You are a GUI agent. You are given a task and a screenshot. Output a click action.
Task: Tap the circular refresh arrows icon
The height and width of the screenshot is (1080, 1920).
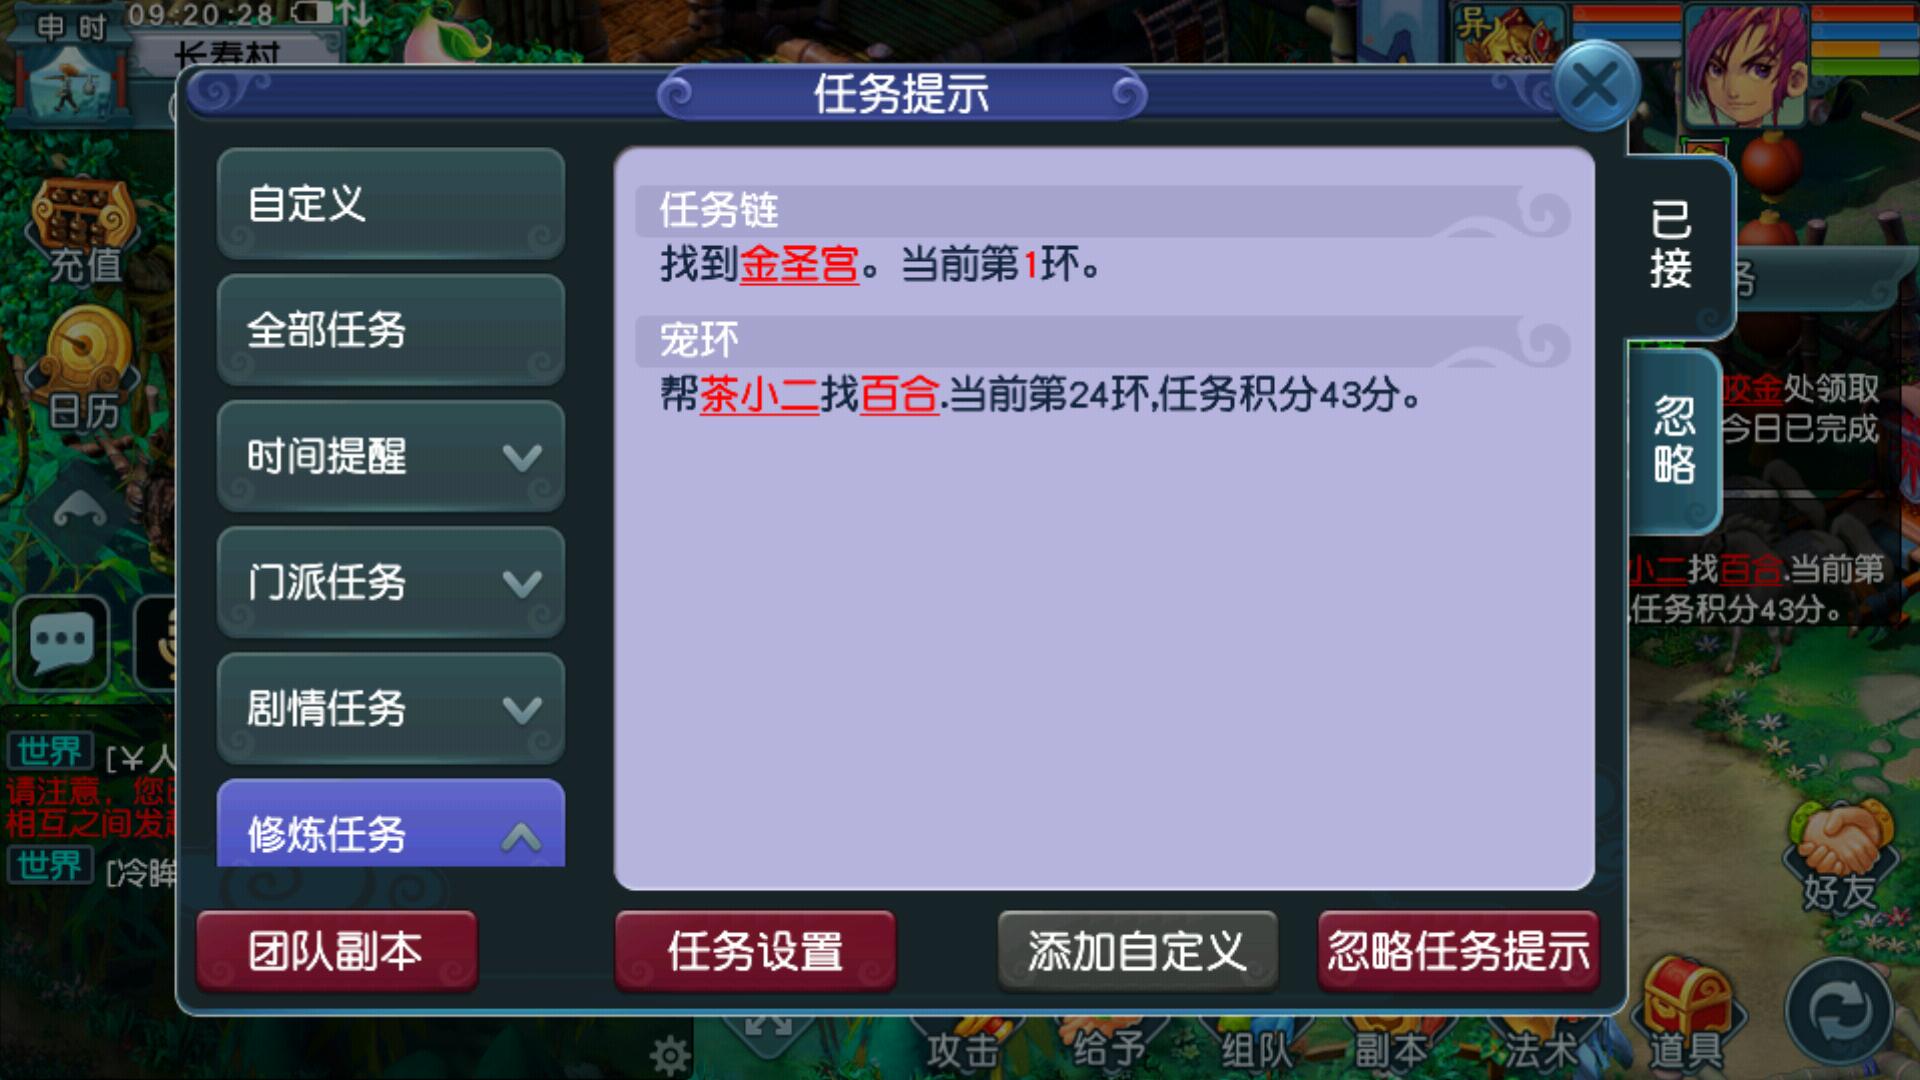(1840, 1013)
